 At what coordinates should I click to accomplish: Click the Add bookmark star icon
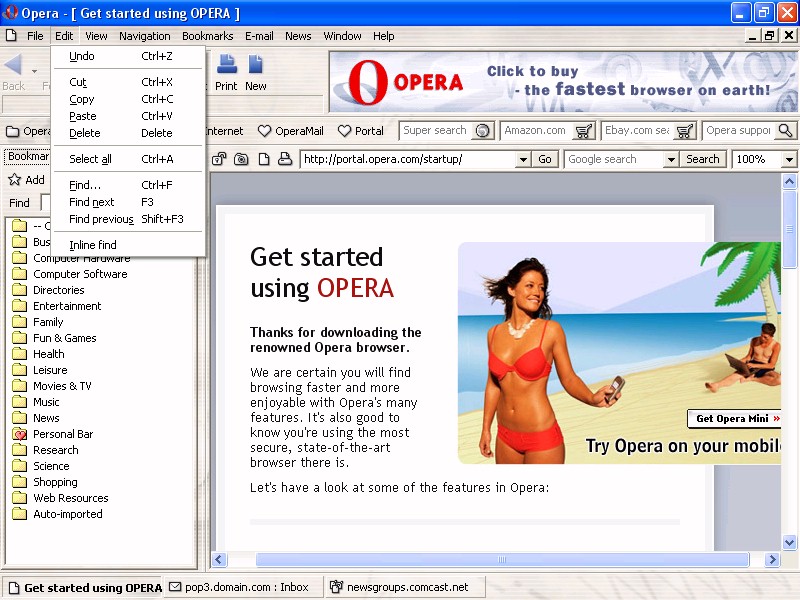14,179
